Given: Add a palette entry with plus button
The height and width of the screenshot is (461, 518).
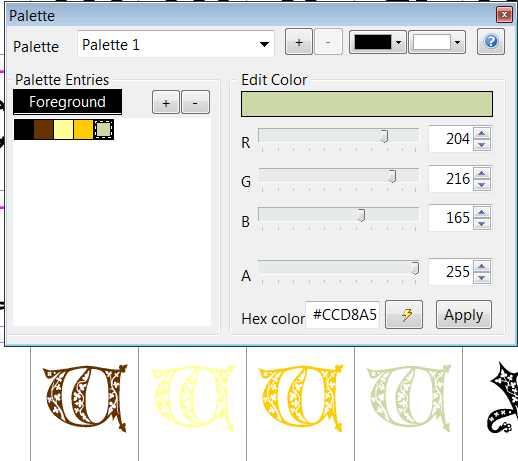Looking at the screenshot, I should [x=166, y=102].
